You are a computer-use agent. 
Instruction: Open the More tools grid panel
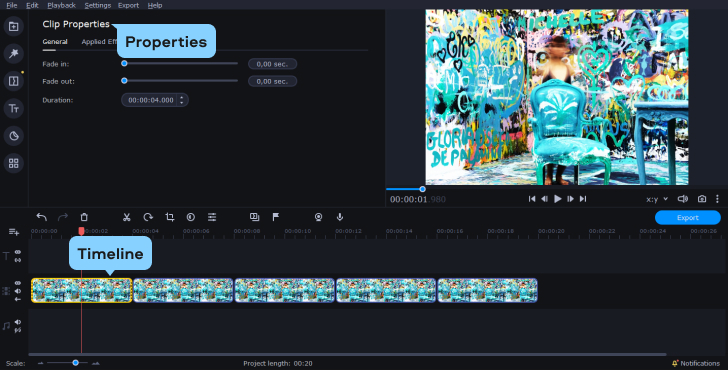click(x=13, y=163)
